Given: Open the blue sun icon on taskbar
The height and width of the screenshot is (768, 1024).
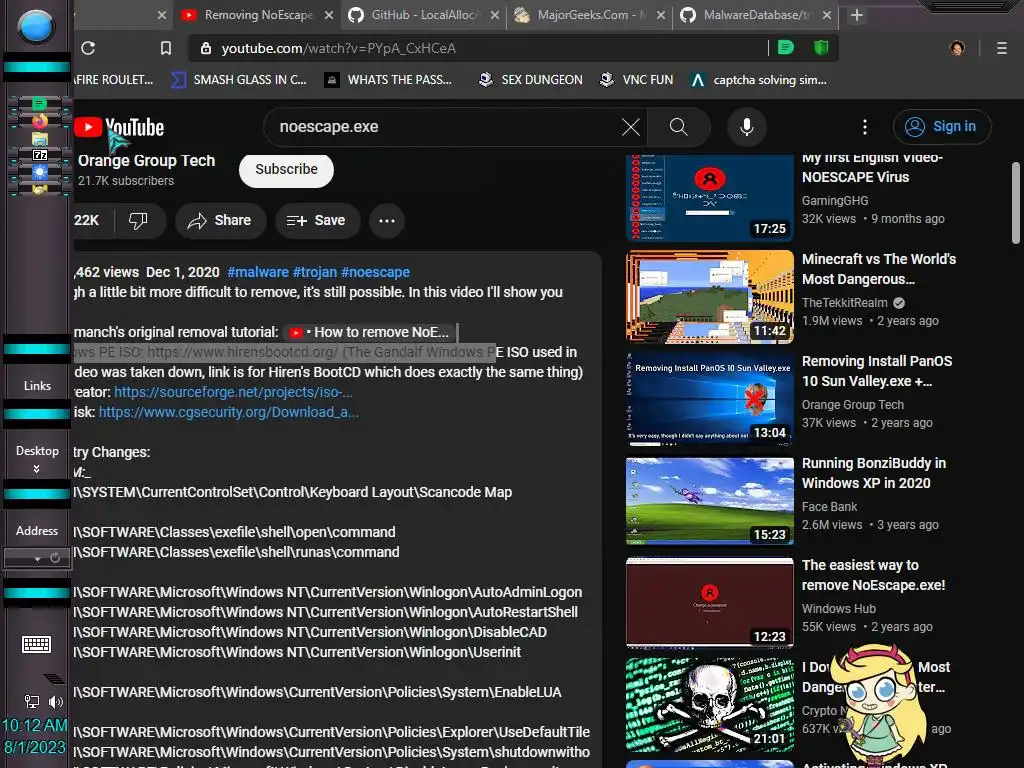Looking at the screenshot, I should pyautogui.click(x=40, y=172).
